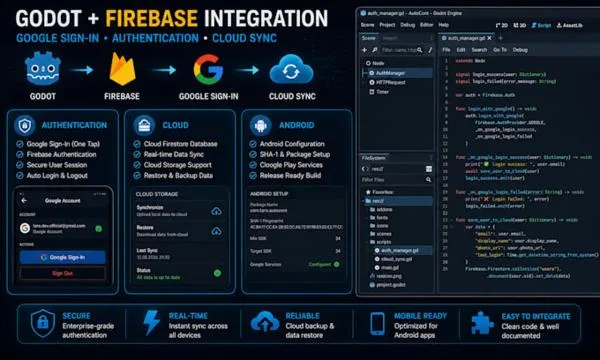Open the Project menu

tap(387, 25)
